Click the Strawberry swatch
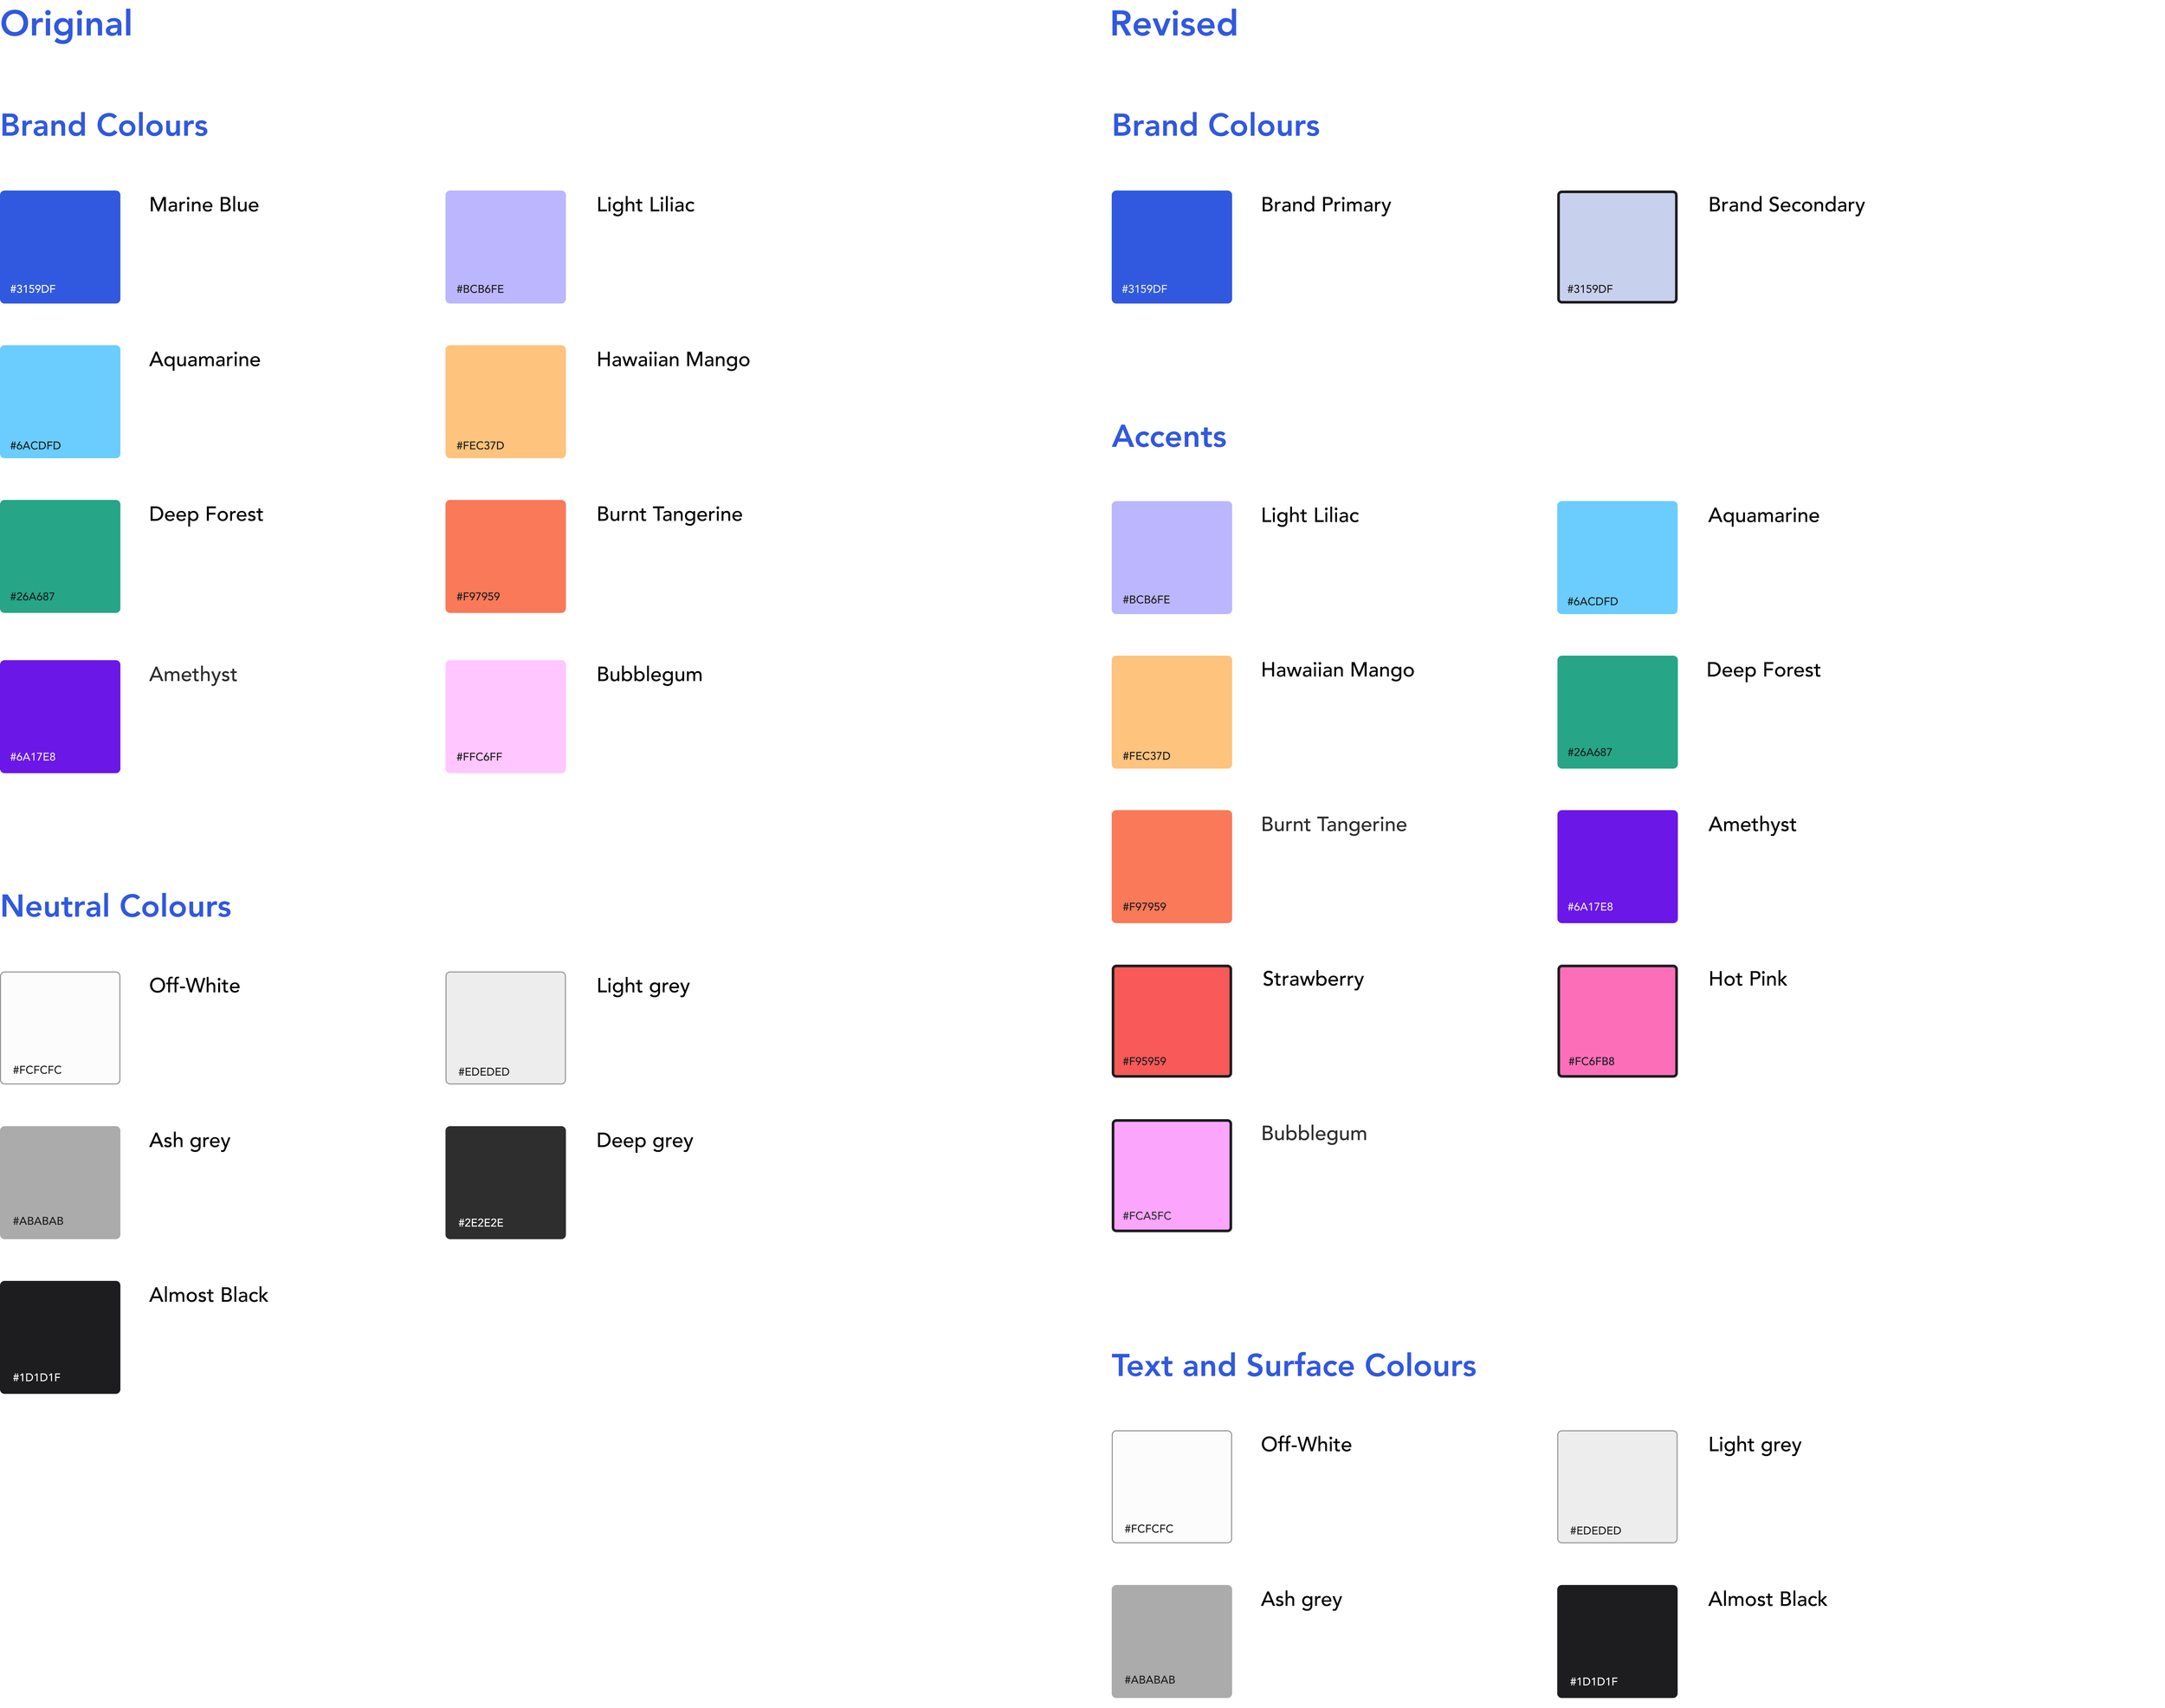 pyautogui.click(x=1171, y=1020)
